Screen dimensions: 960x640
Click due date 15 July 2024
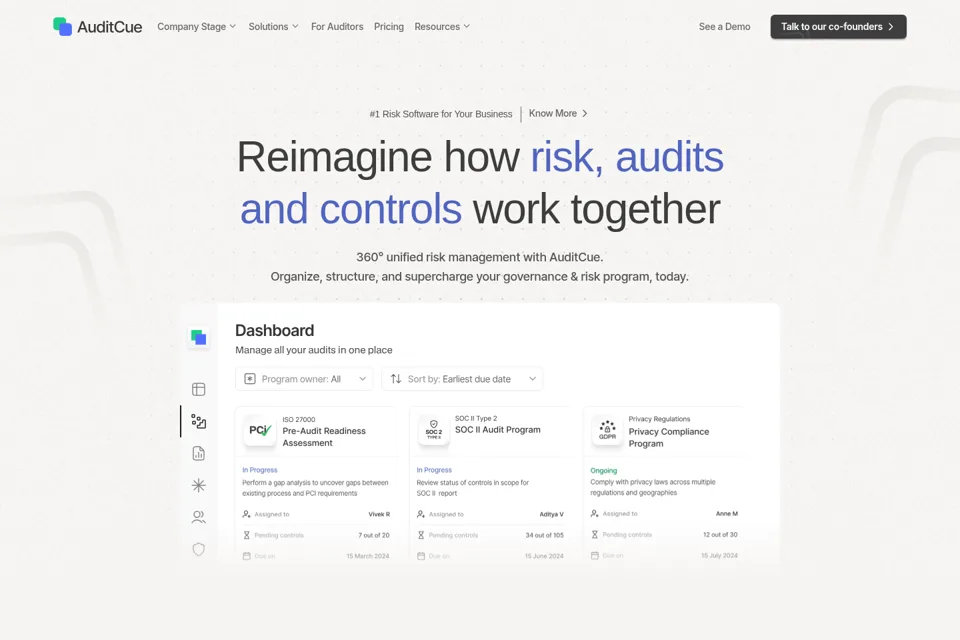click(719, 555)
